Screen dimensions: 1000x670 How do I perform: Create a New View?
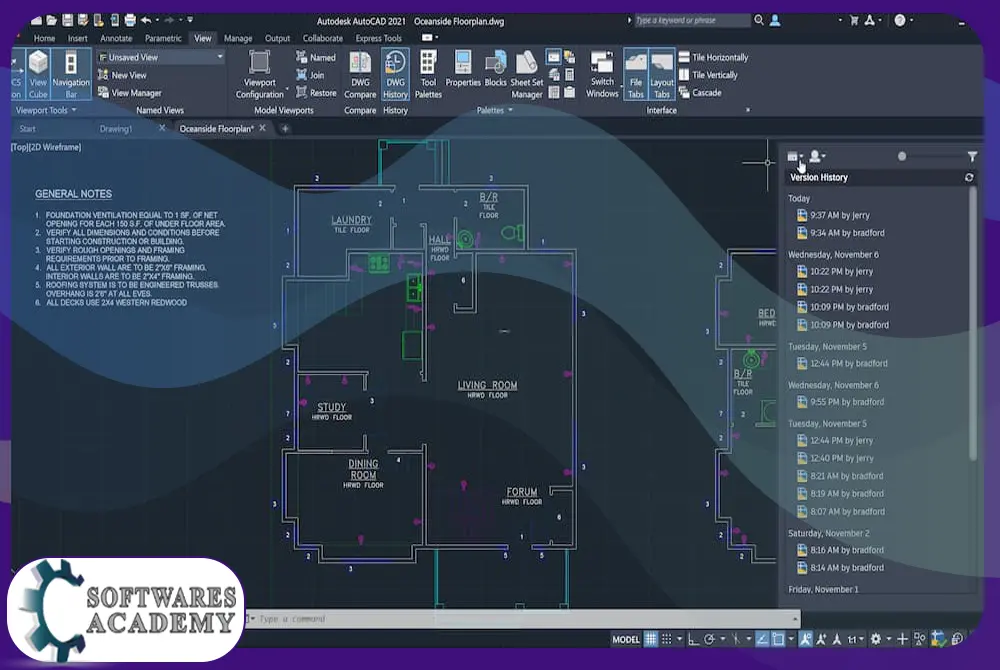click(122, 75)
